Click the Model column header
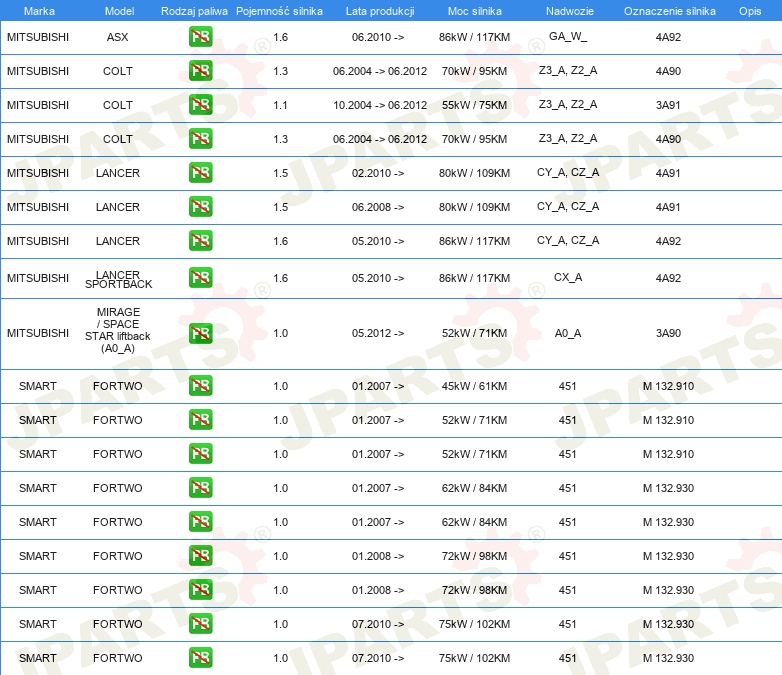Screen dimensions: 782x675 (x=118, y=10)
